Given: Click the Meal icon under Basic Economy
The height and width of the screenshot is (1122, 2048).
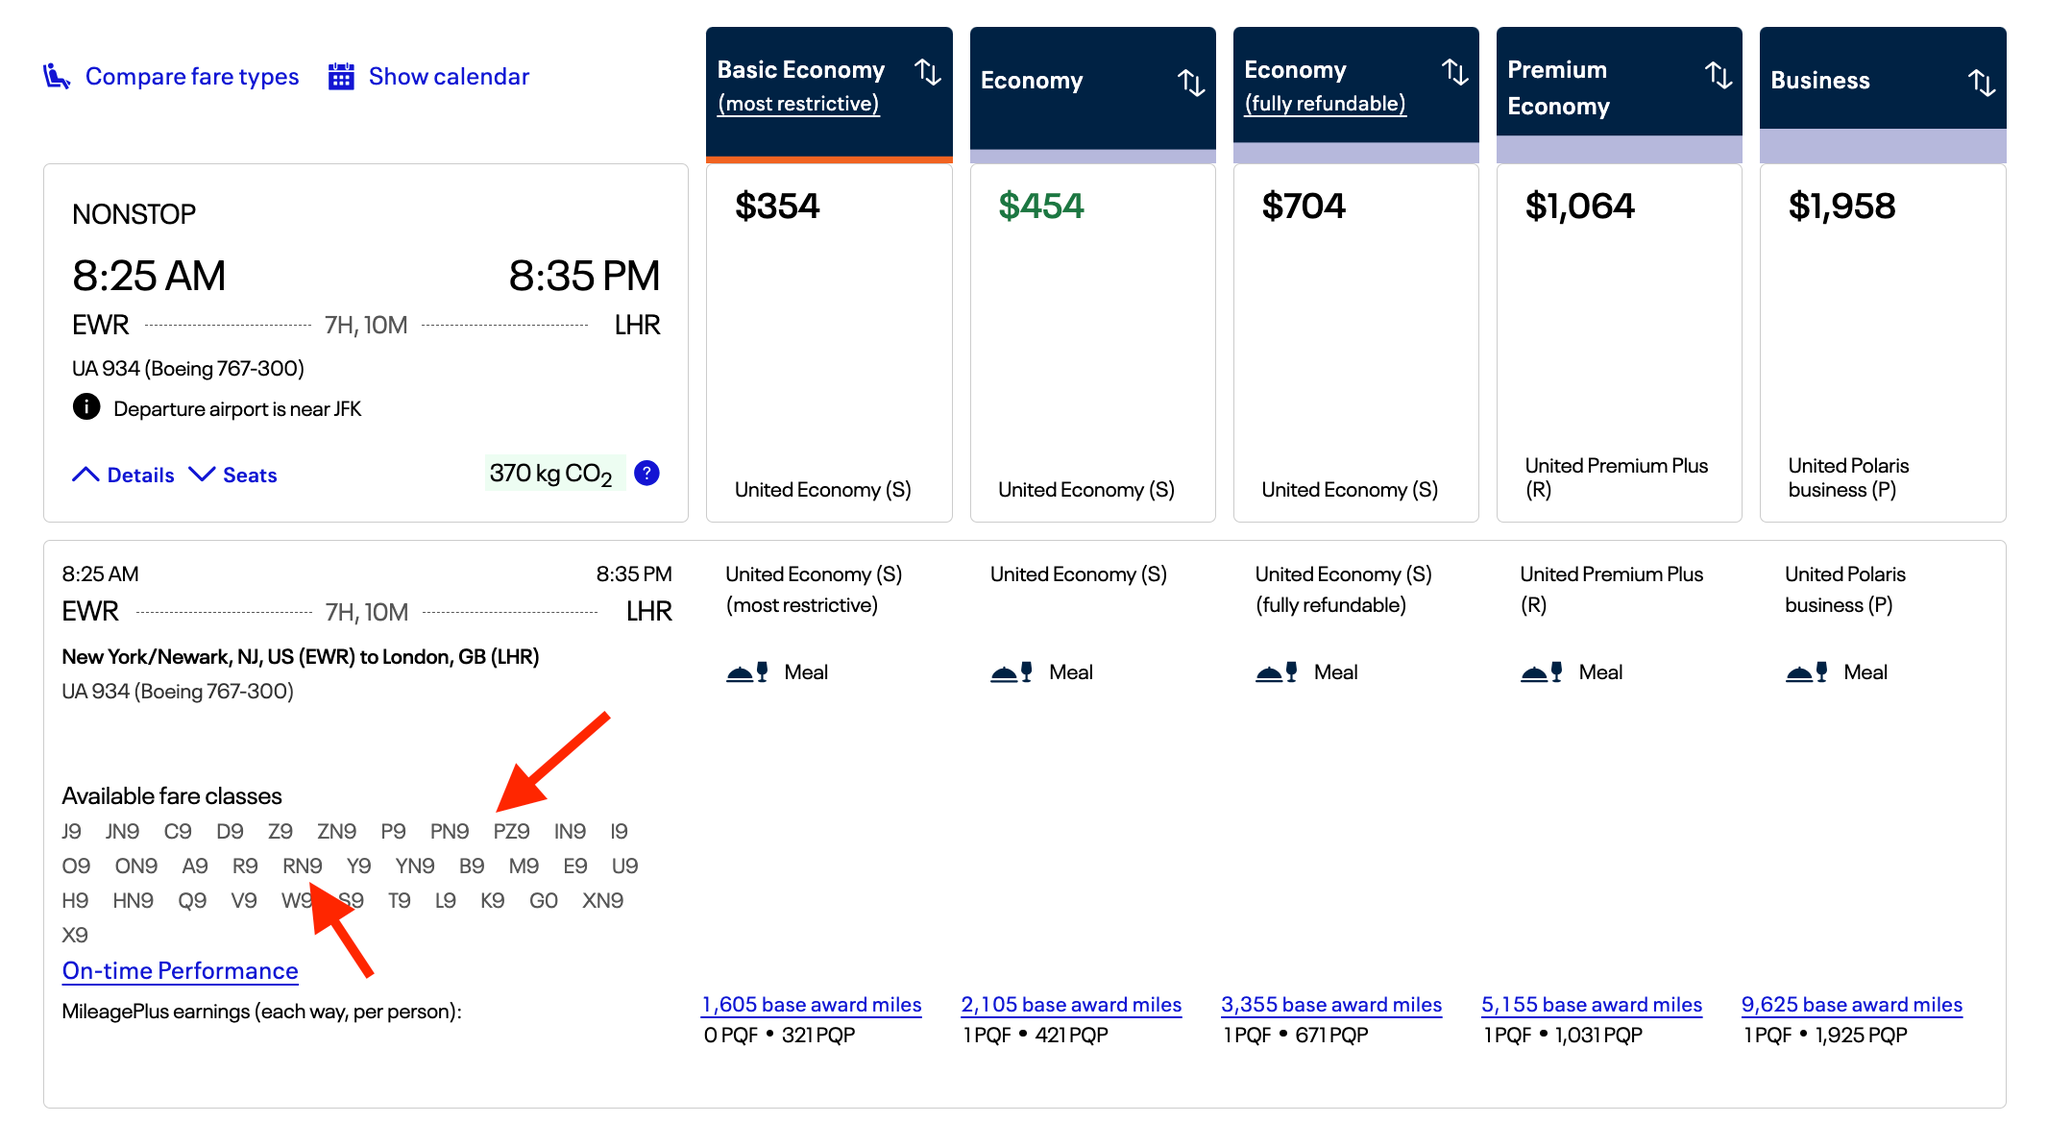Looking at the screenshot, I should point(748,671).
